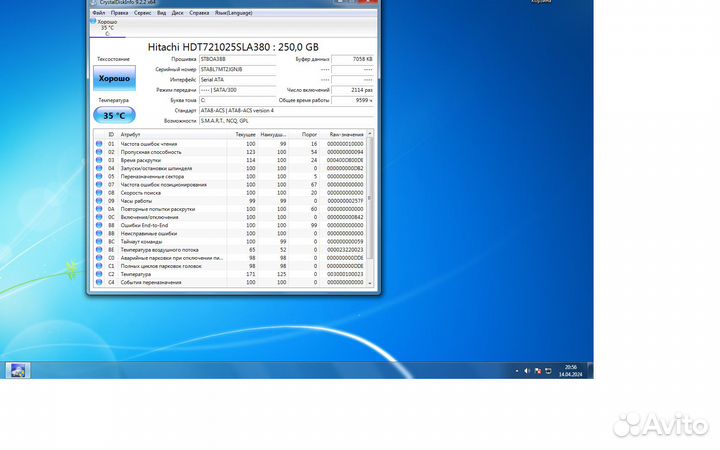Click status icon for Пропускная способность row

point(99,152)
